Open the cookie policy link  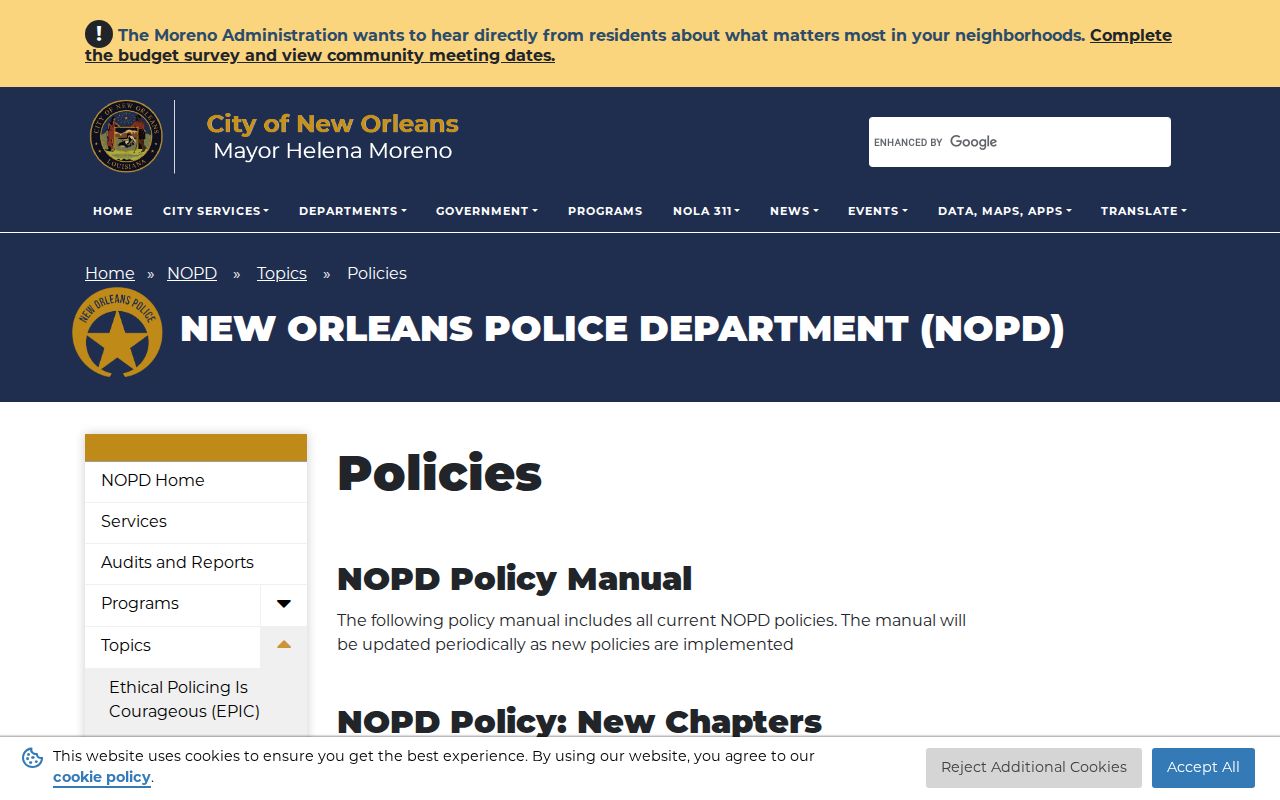102,778
